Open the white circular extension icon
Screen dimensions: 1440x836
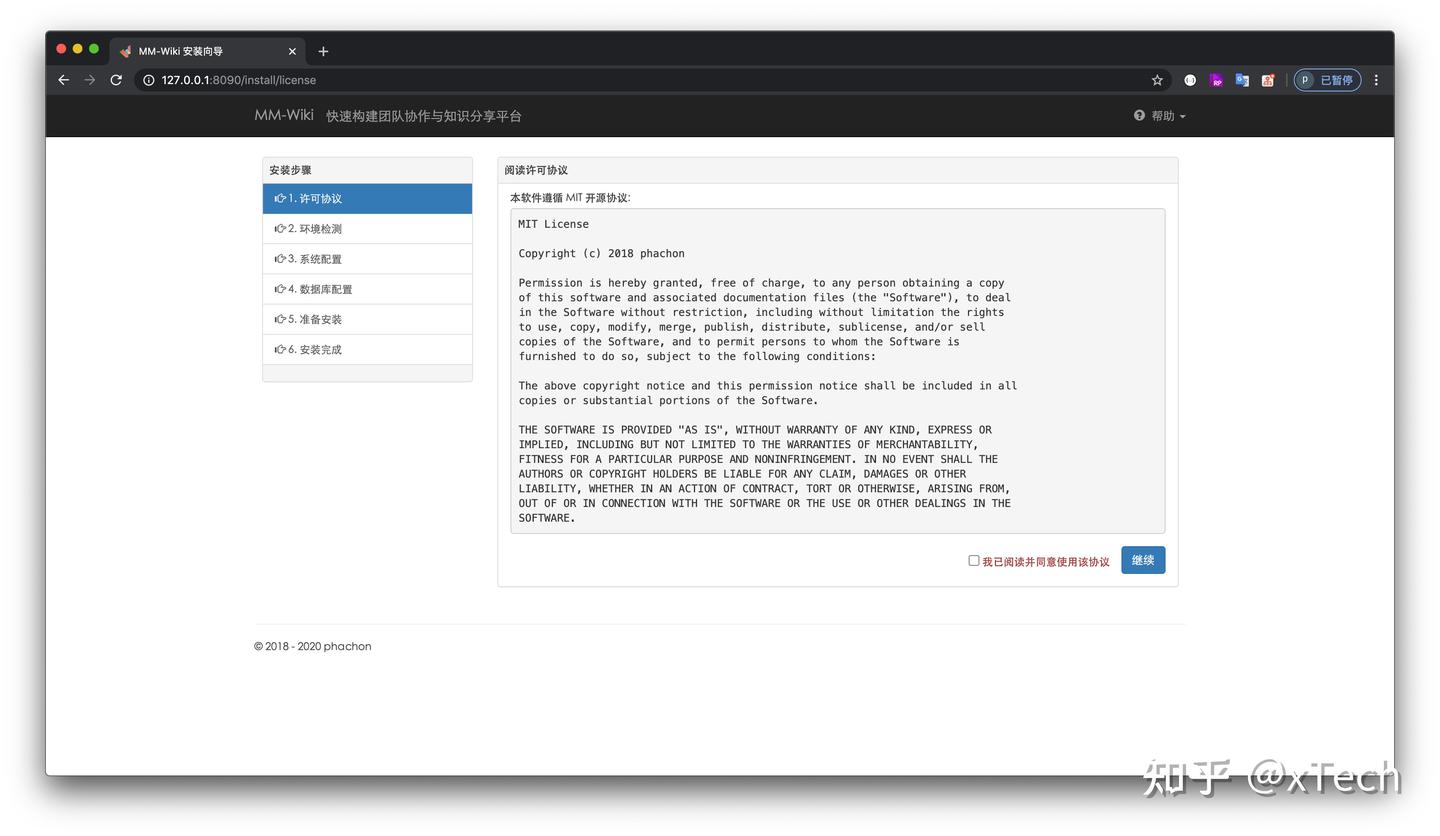(x=1190, y=80)
